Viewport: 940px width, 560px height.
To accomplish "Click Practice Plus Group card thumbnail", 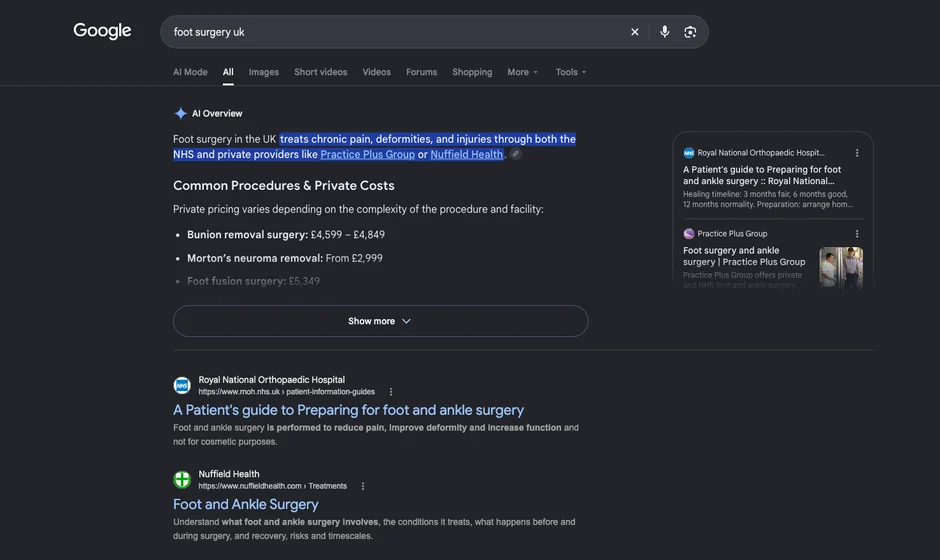I will 841,267.
